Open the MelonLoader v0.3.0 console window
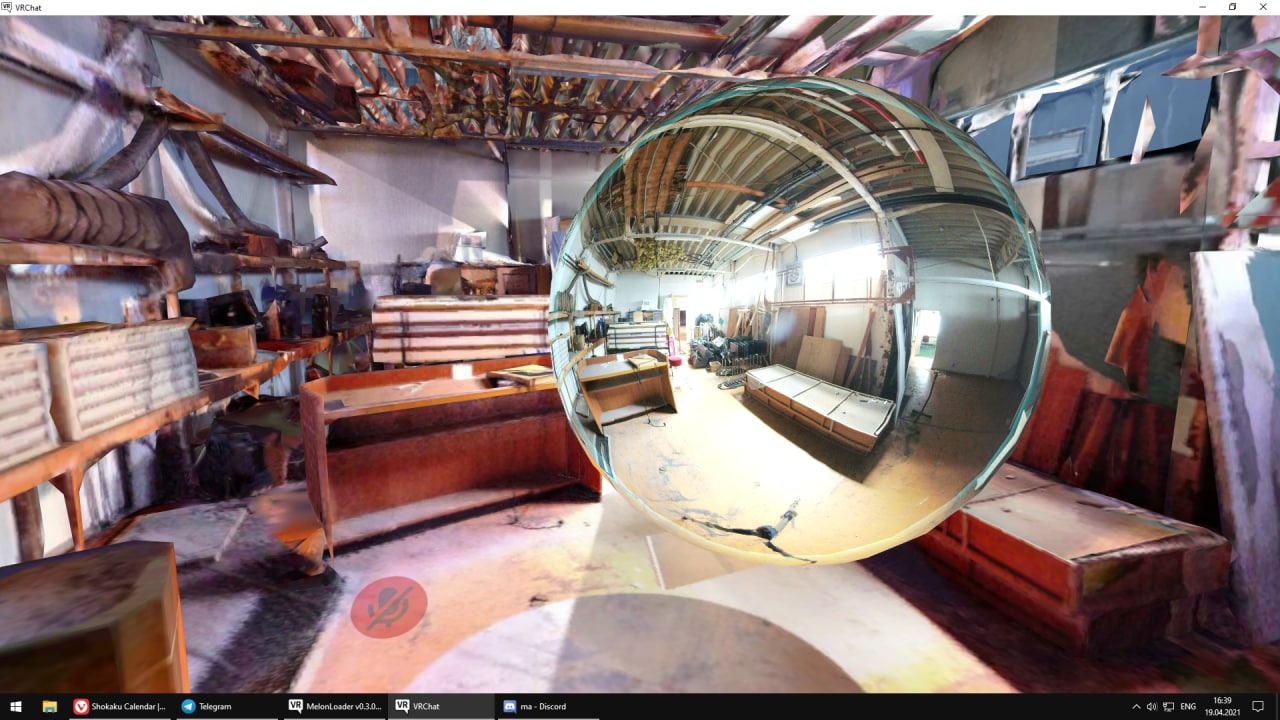This screenshot has width=1280, height=720. (334, 706)
